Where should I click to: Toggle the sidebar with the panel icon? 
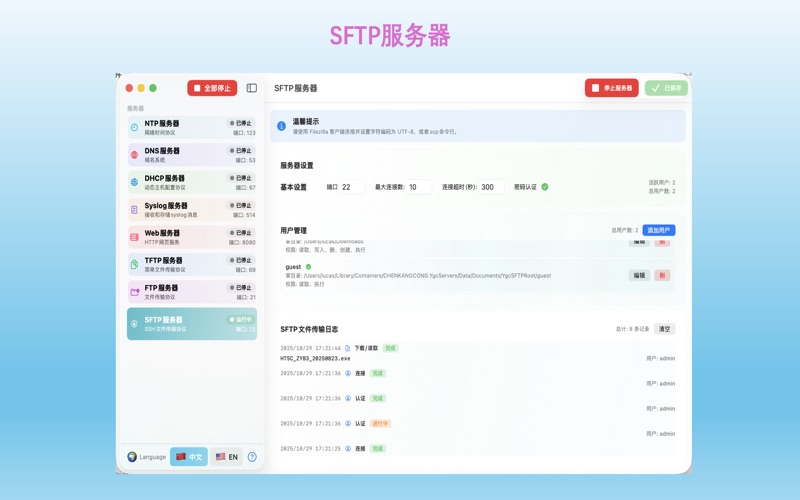pos(252,88)
